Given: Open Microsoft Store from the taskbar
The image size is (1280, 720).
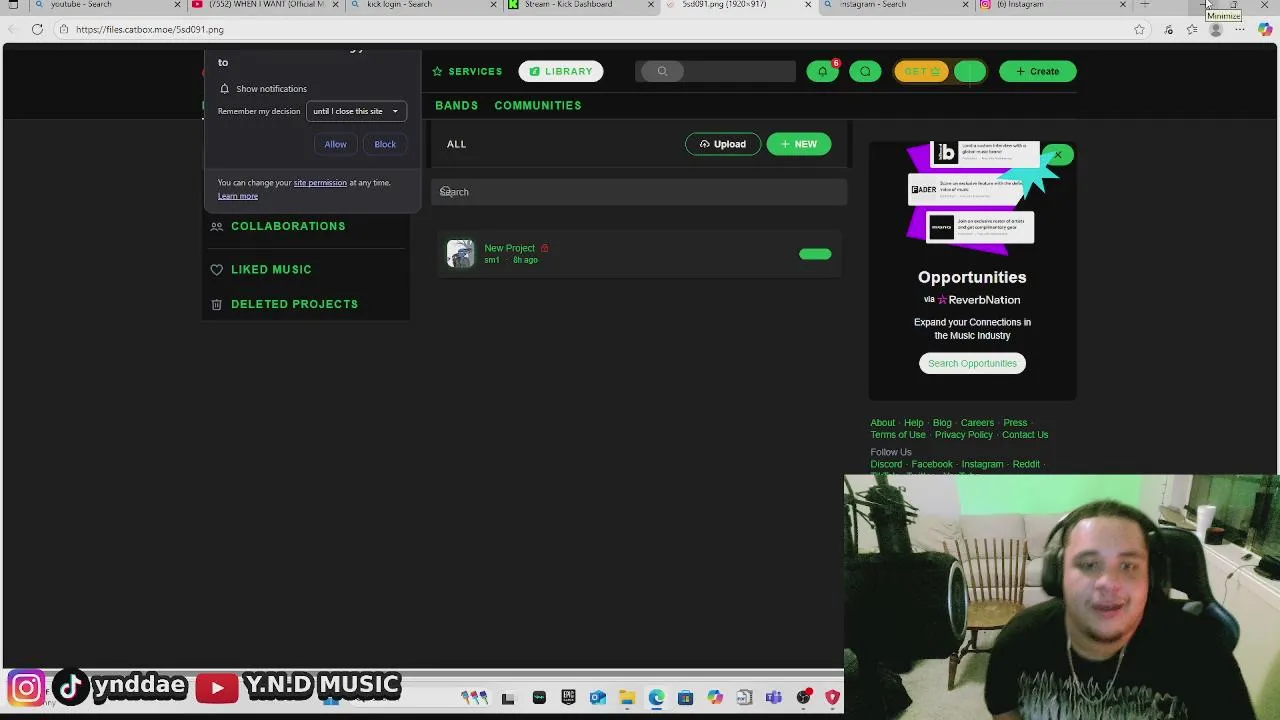Looking at the screenshot, I should [685, 697].
